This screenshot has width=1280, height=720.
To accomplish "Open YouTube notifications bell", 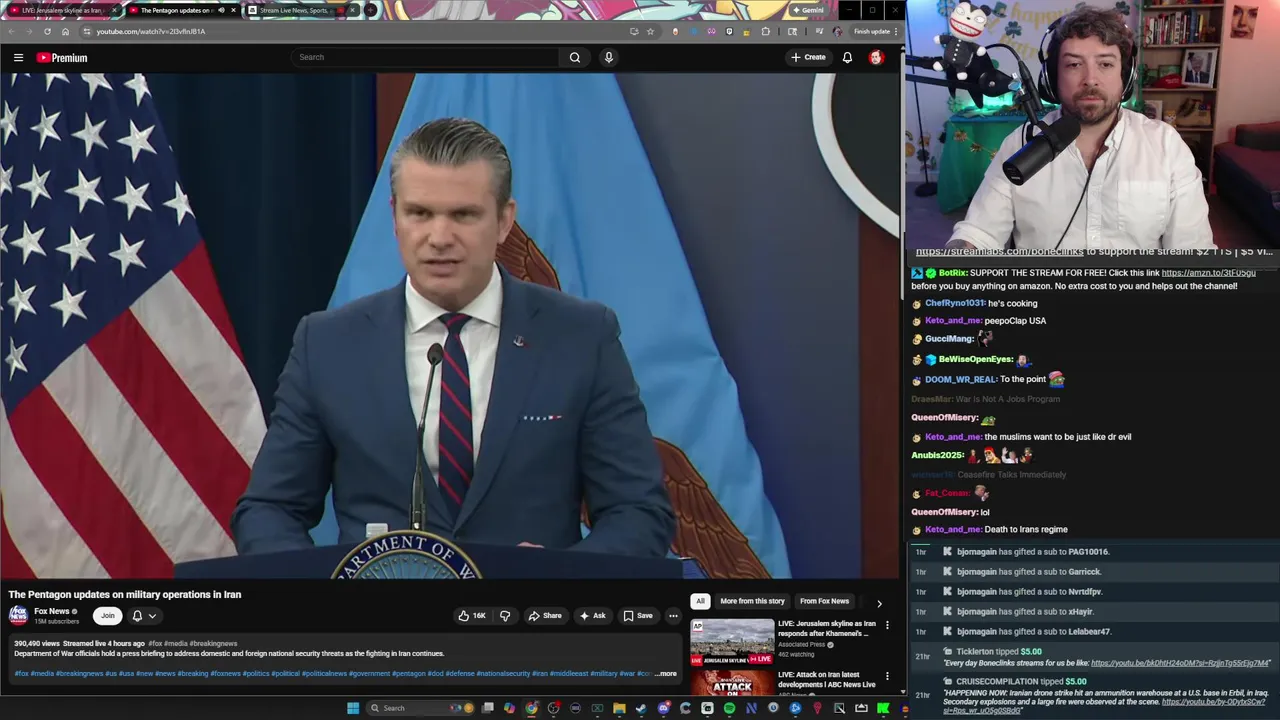I will pos(847,57).
